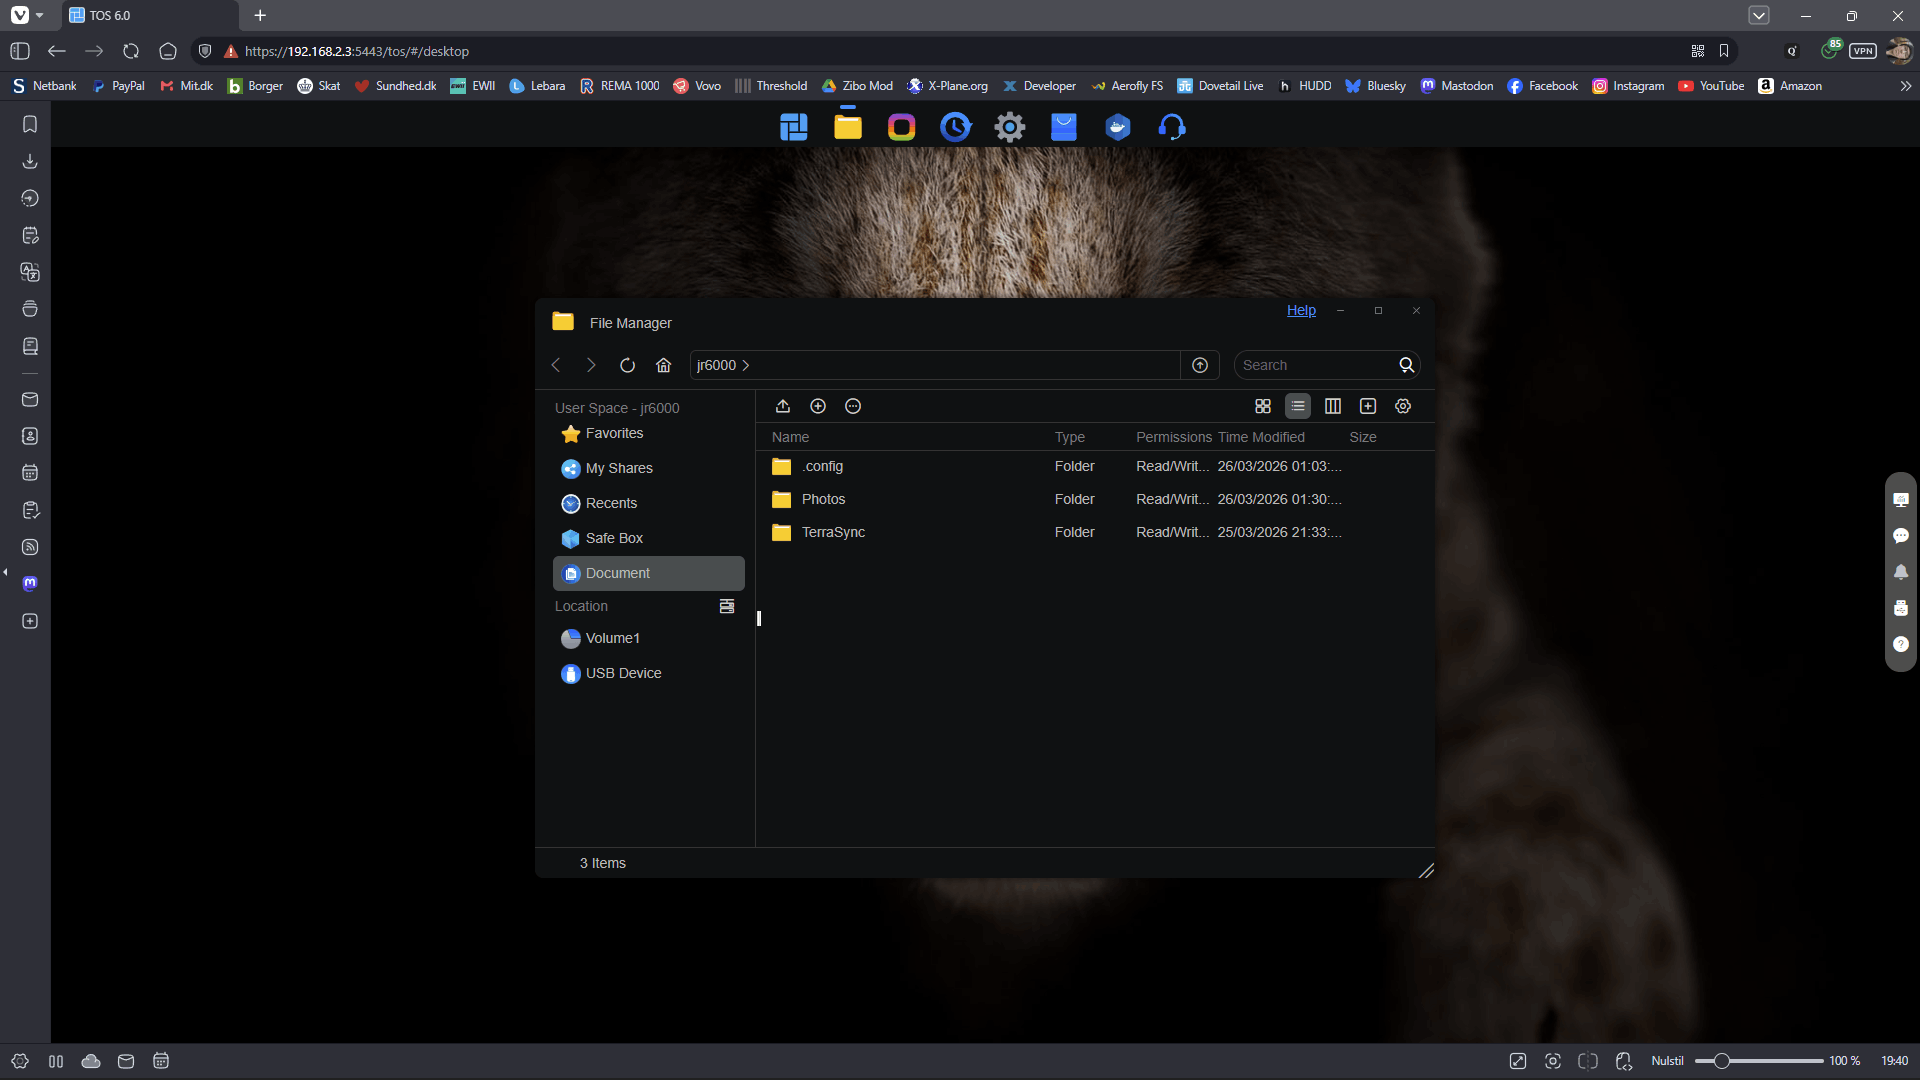Image resolution: width=1920 pixels, height=1080 pixels.
Task: Toggle the Vivaldi sidebar panel
Action: pos(19,51)
